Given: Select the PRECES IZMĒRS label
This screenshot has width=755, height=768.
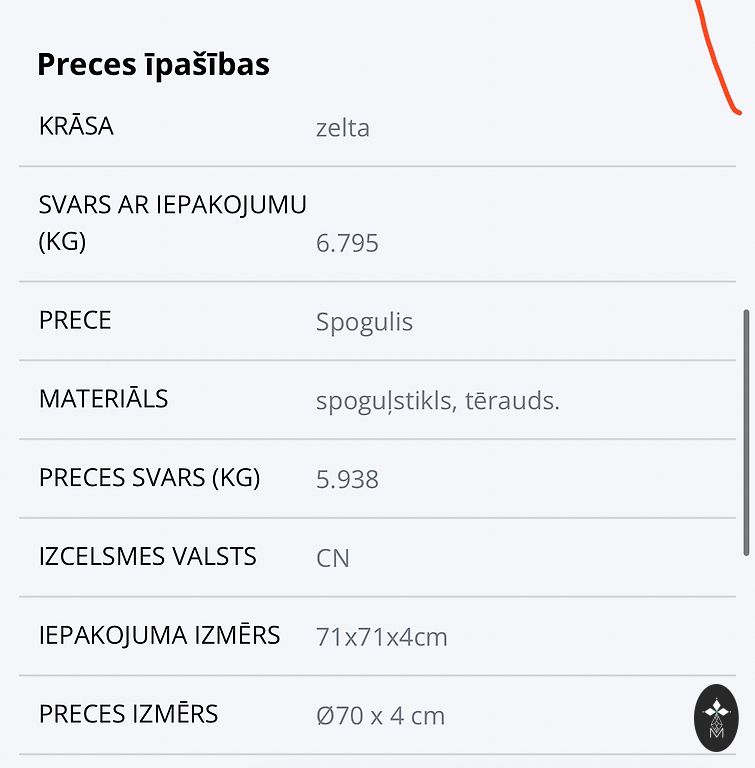Looking at the screenshot, I should [128, 714].
